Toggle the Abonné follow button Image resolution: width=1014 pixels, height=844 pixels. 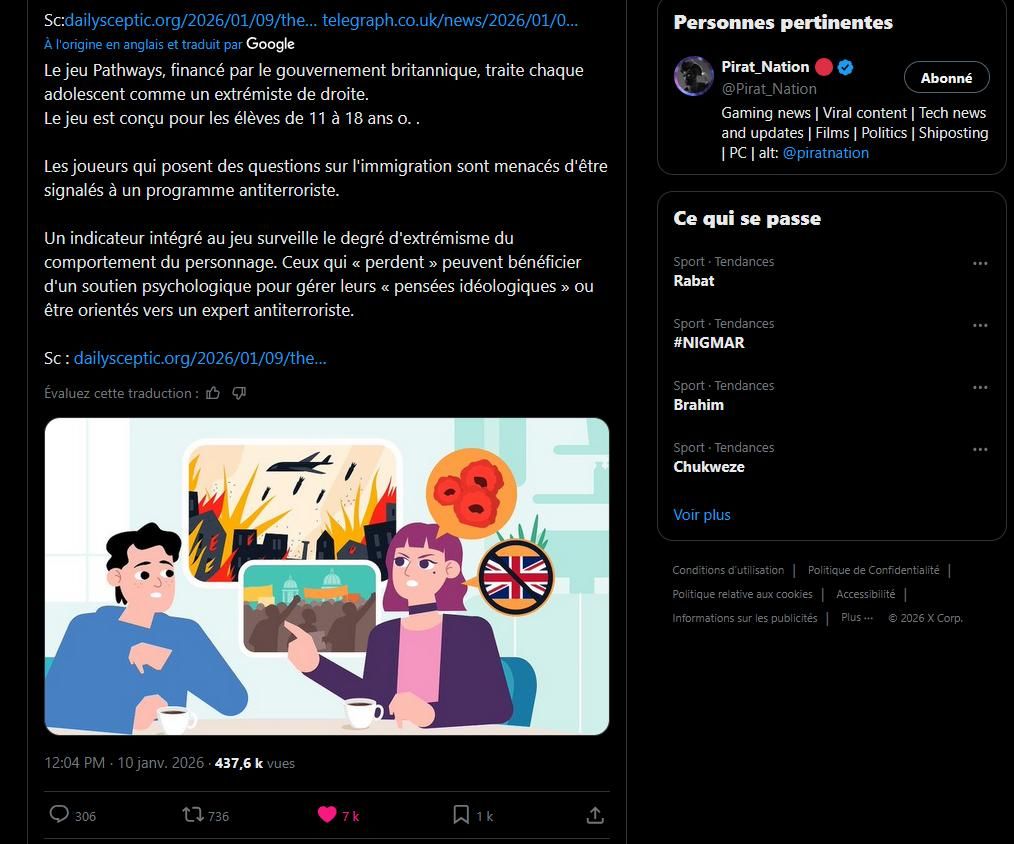tap(947, 78)
